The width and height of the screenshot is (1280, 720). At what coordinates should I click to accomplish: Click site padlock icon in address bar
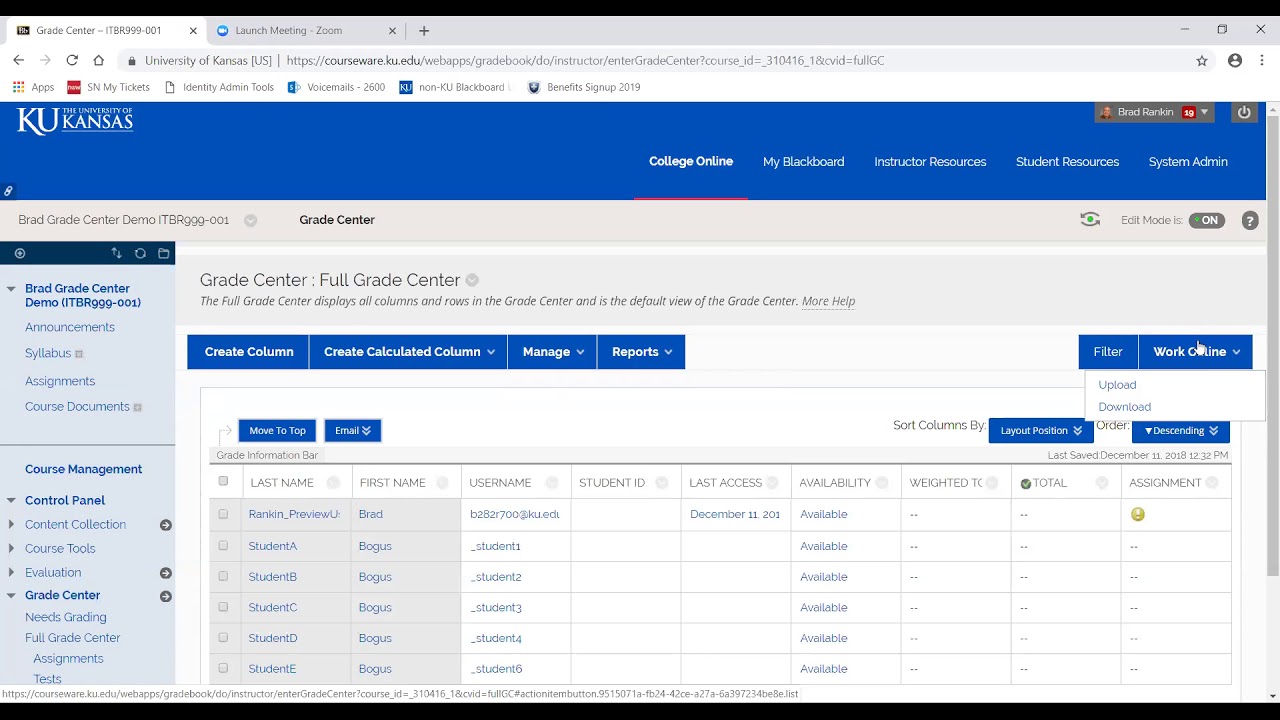pos(131,60)
